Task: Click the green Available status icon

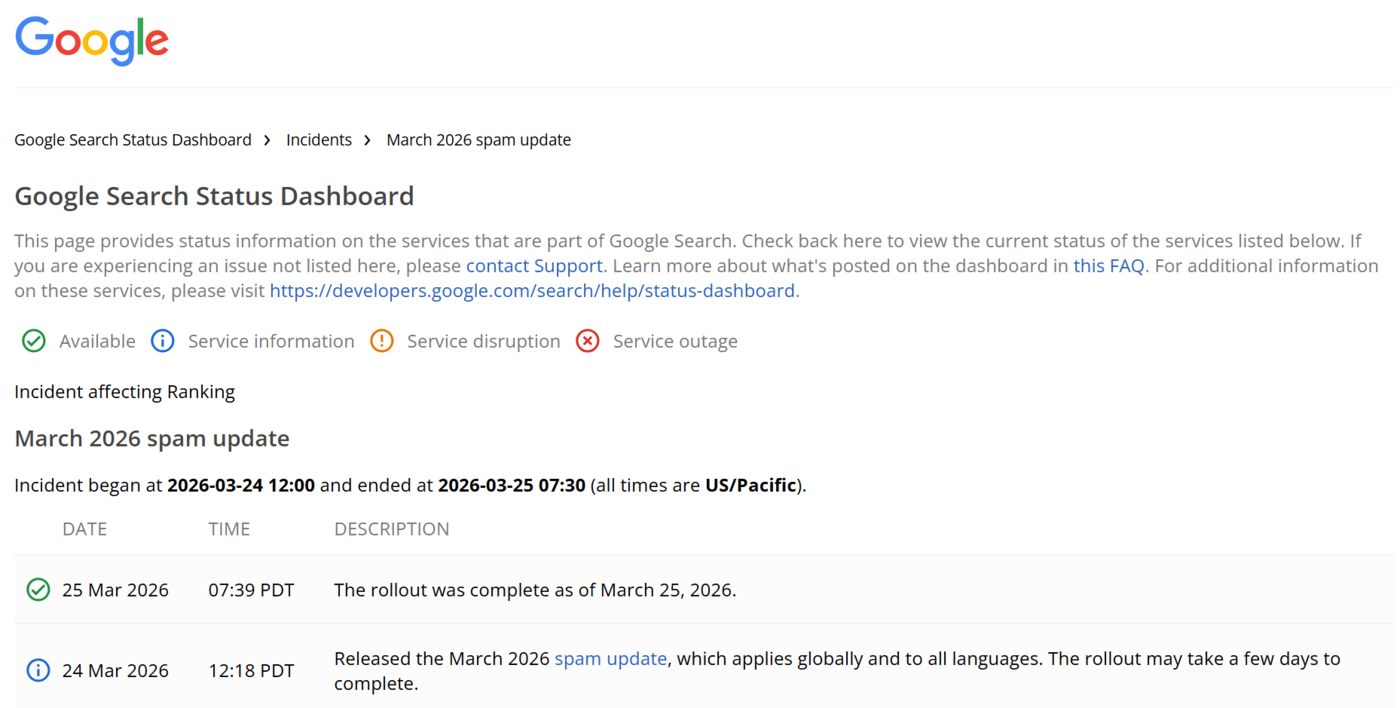Action: point(33,341)
